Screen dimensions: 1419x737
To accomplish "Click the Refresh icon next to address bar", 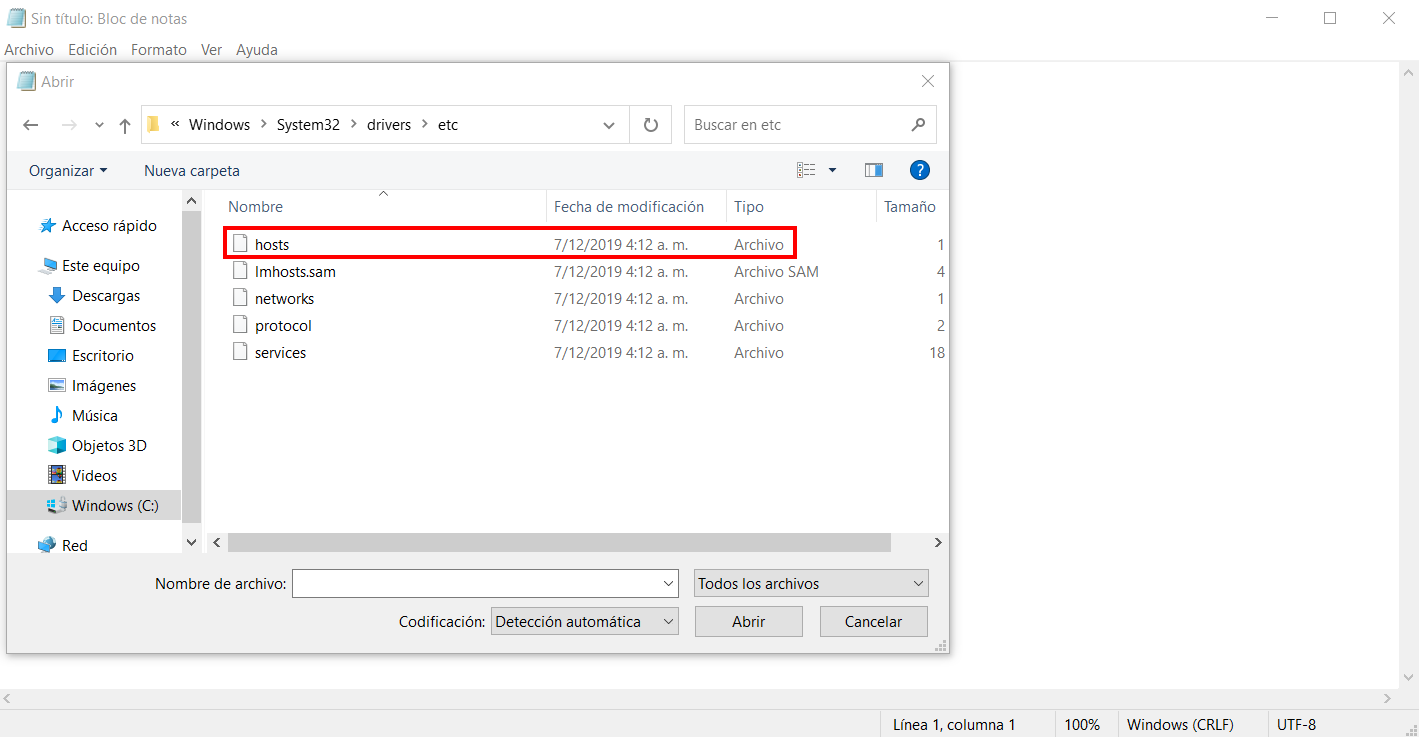I will click(x=649, y=124).
